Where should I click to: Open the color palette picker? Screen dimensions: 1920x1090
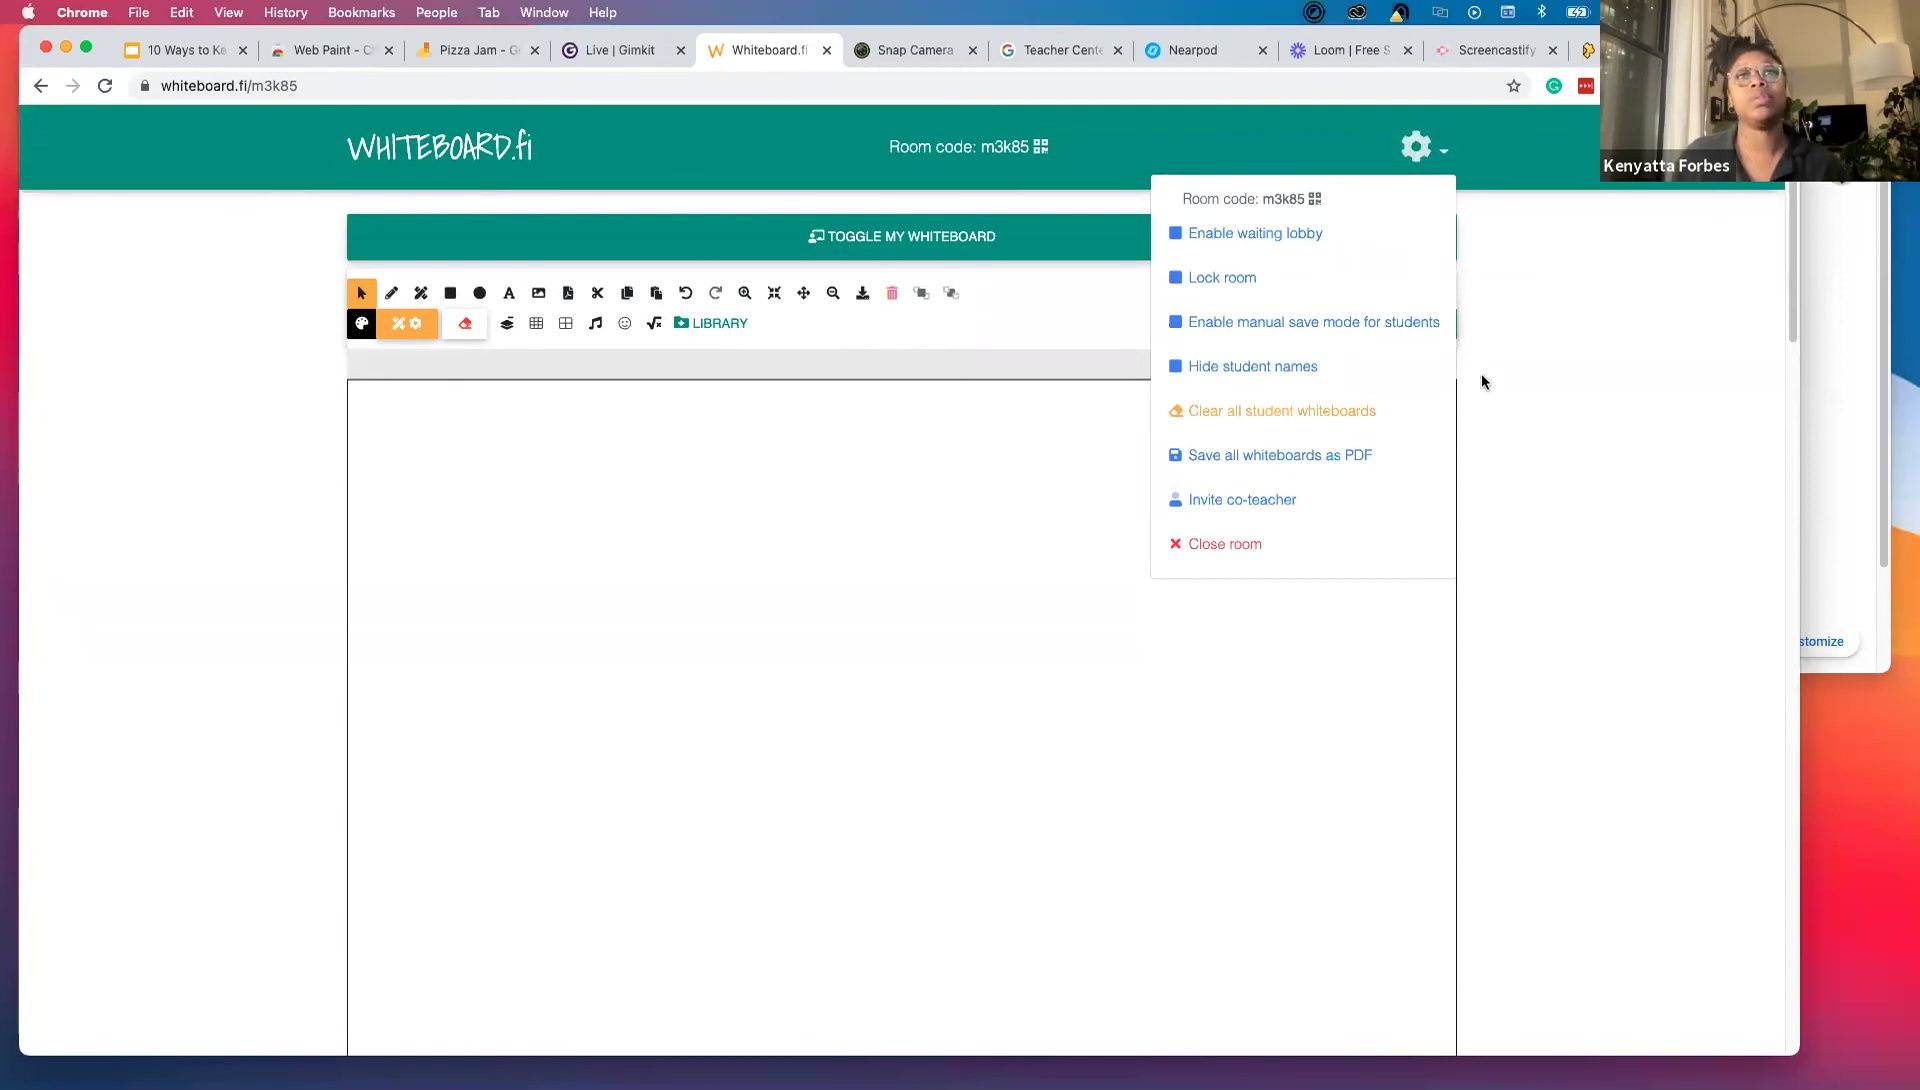pos(362,323)
